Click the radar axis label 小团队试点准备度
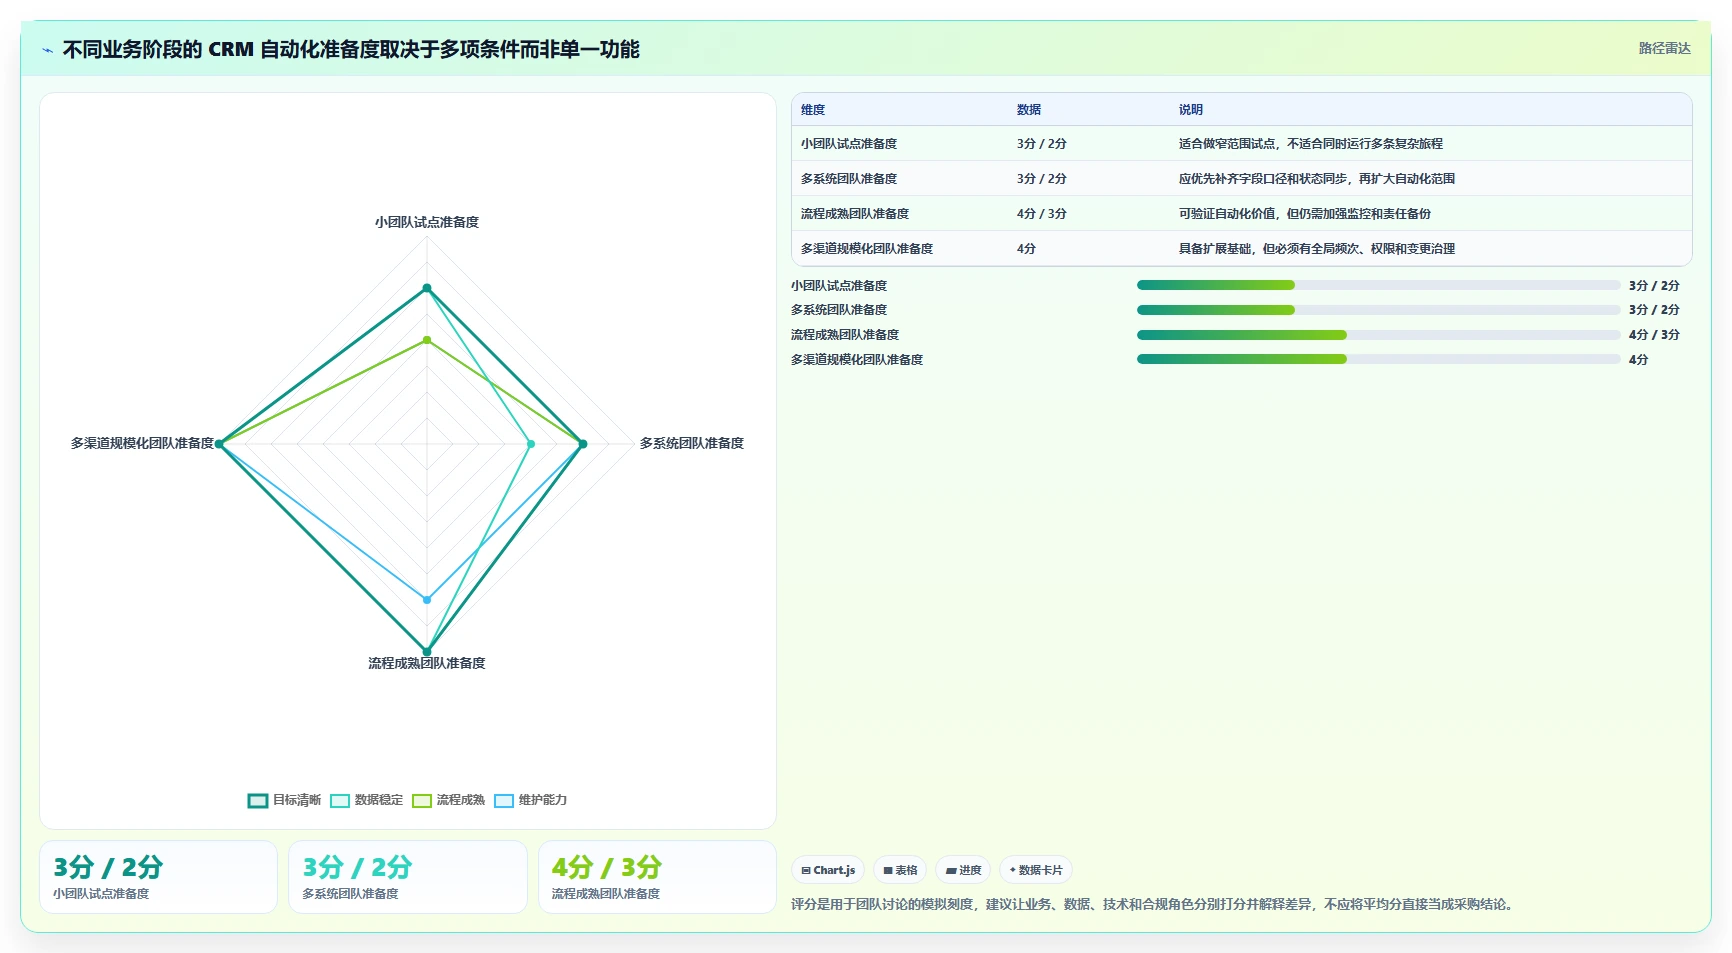This screenshot has height=953, width=1732. 427,222
